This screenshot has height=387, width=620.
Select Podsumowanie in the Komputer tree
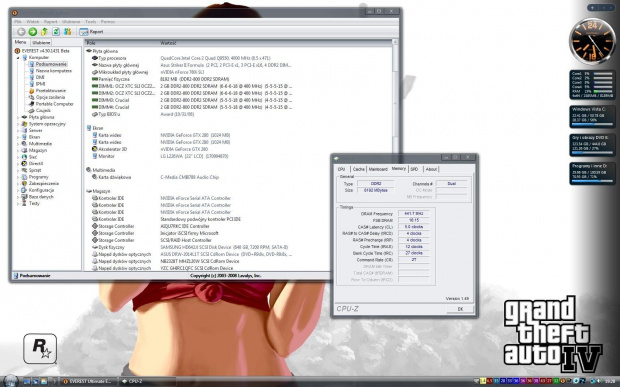click(x=51, y=64)
